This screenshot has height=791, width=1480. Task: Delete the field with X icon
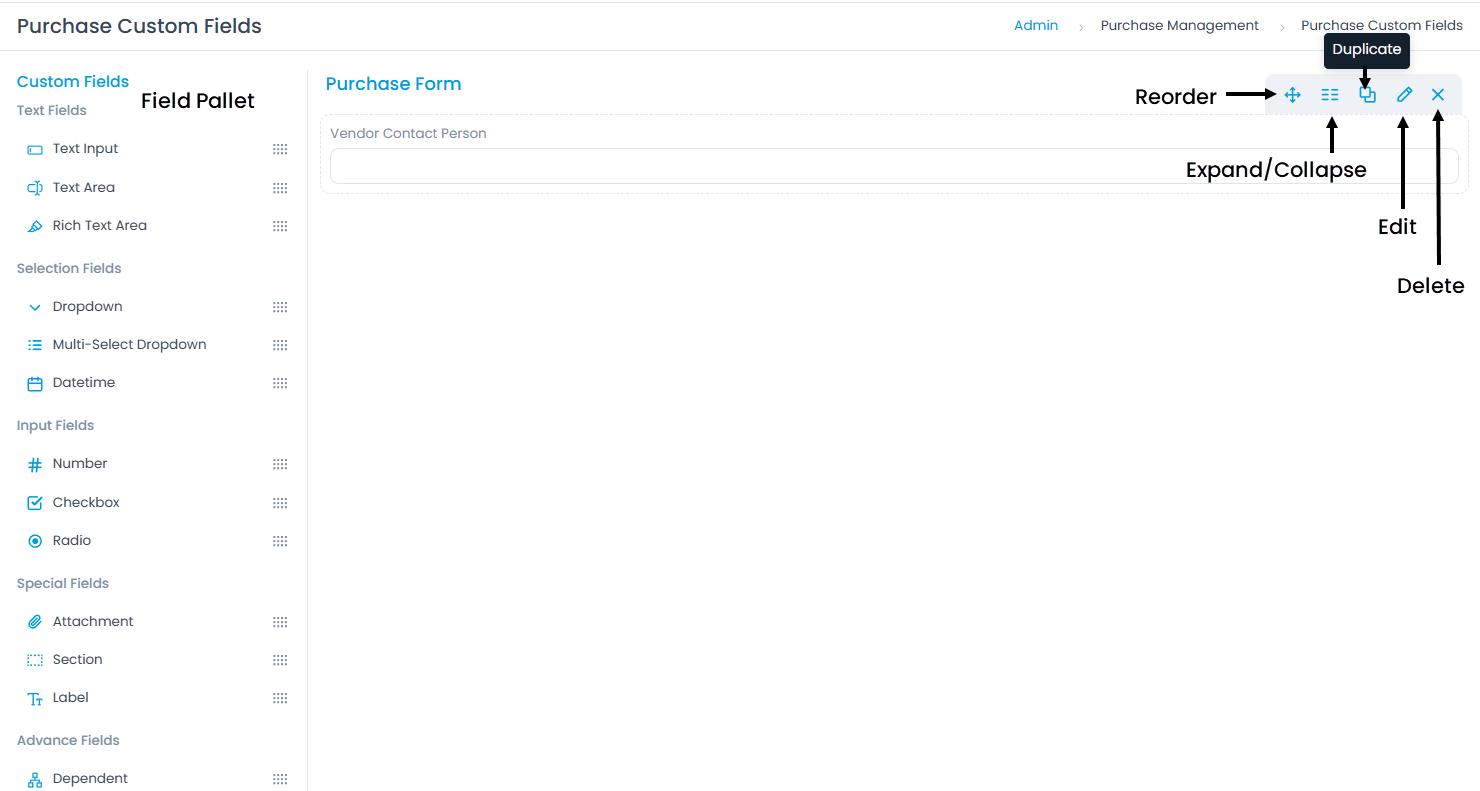(1438, 95)
